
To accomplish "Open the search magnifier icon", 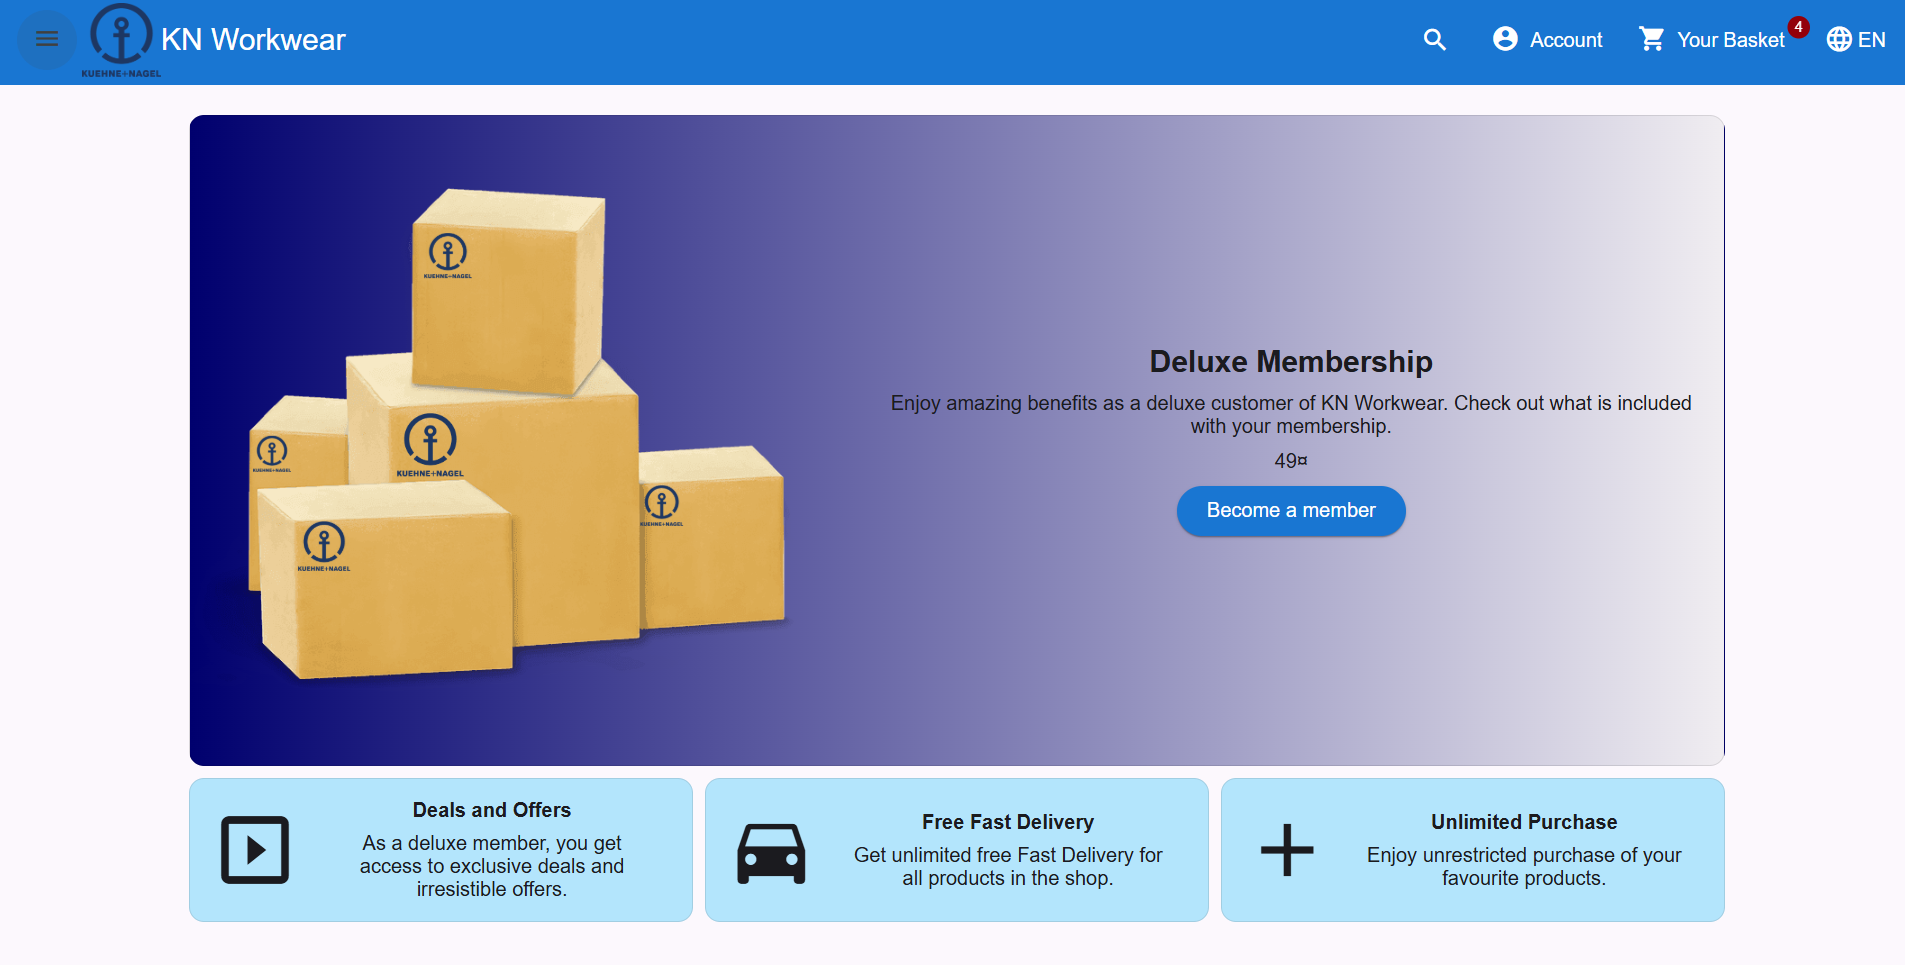I will tap(1435, 39).
